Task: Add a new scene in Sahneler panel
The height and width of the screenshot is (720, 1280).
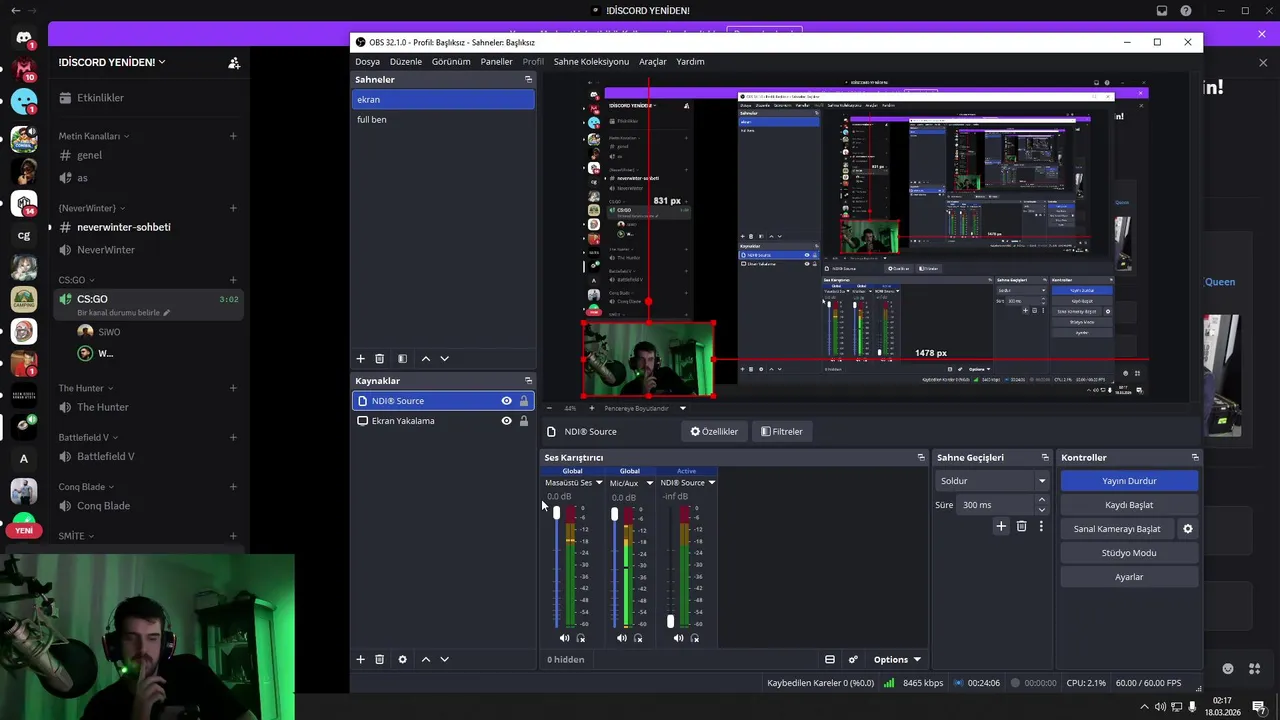Action: click(x=361, y=358)
